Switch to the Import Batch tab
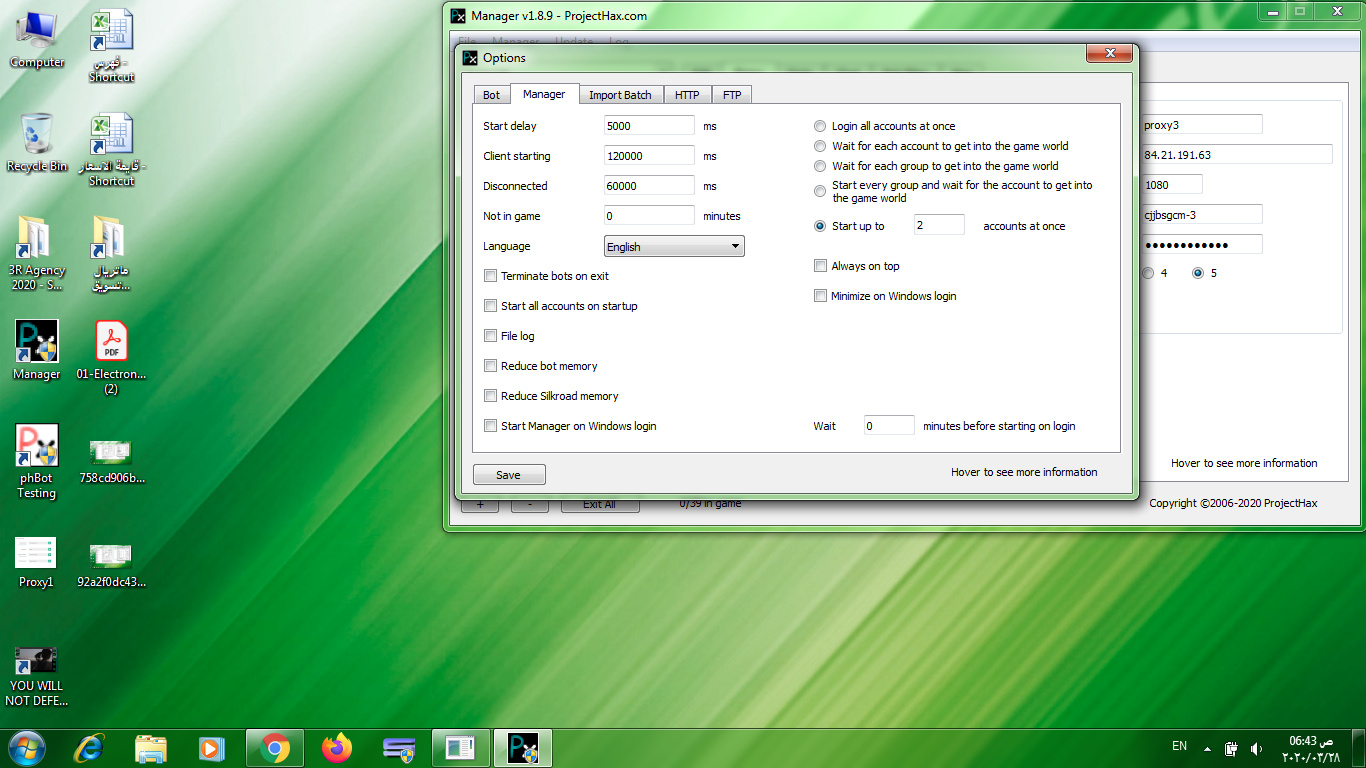This screenshot has width=1366, height=768. 619,95
